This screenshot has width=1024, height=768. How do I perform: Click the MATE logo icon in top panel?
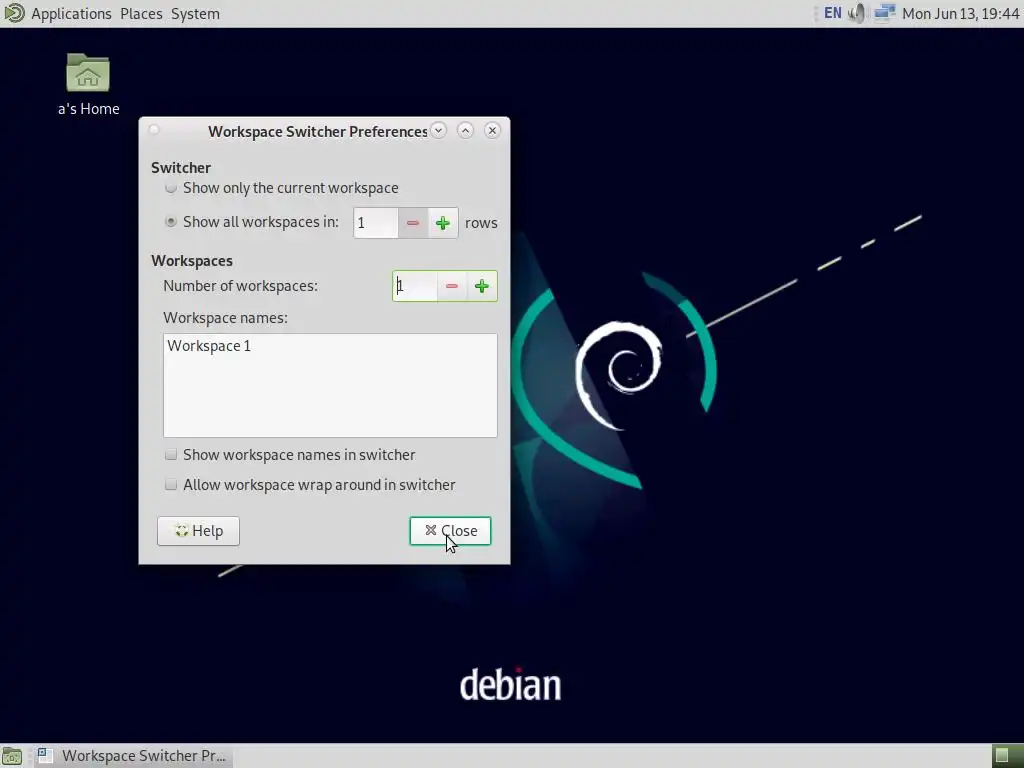click(14, 13)
